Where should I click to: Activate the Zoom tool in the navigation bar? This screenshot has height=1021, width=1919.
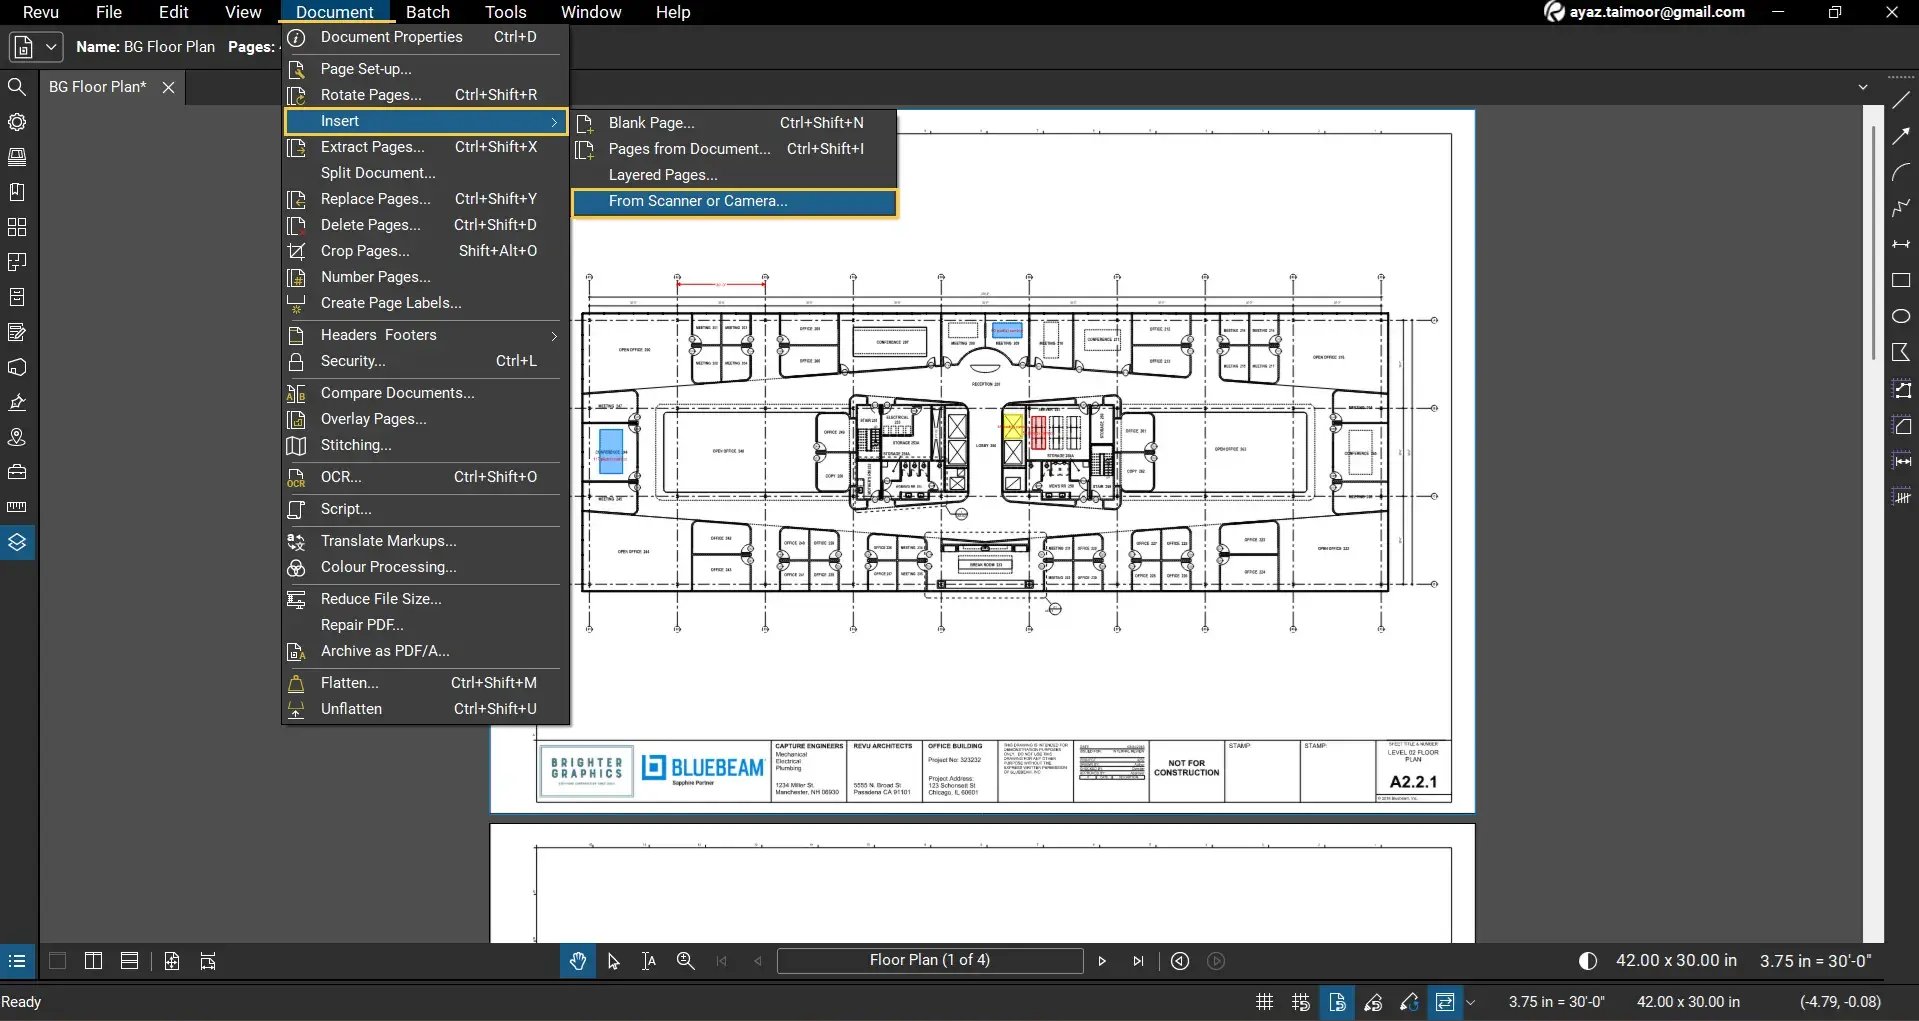(x=686, y=960)
